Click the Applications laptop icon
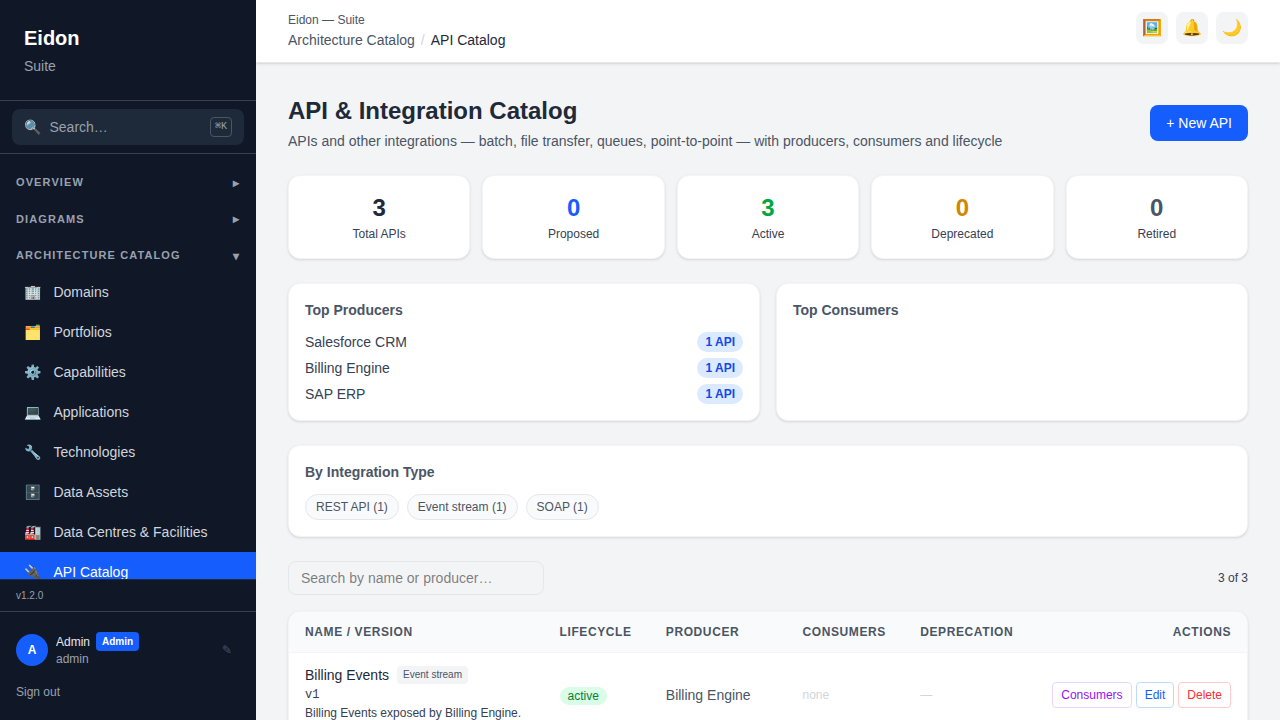This screenshot has width=1280, height=720. point(33,412)
